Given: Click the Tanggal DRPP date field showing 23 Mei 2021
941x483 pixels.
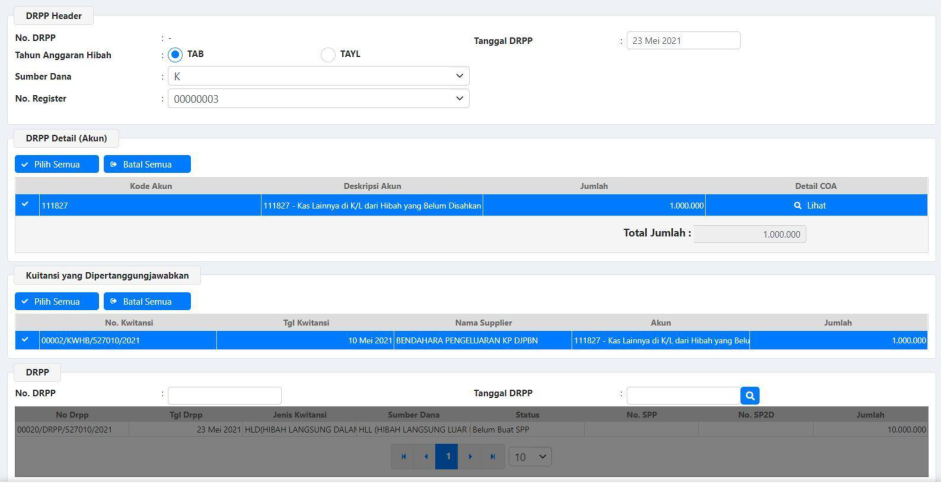Looking at the screenshot, I should (683, 41).
